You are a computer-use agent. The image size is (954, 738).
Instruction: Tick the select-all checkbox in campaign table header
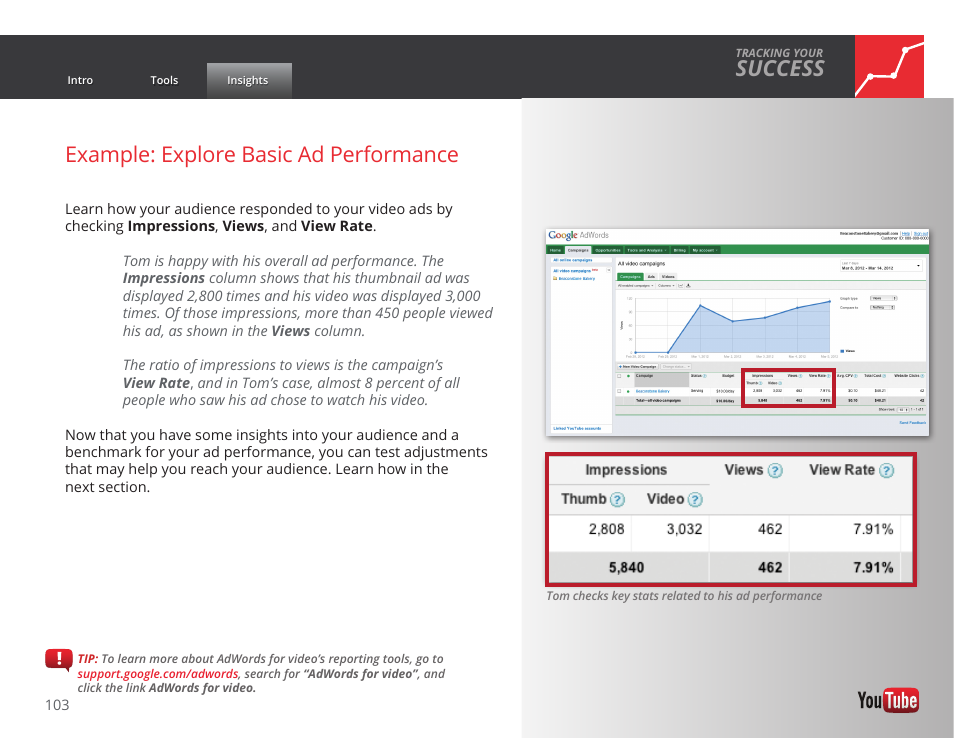click(x=619, y=376)
